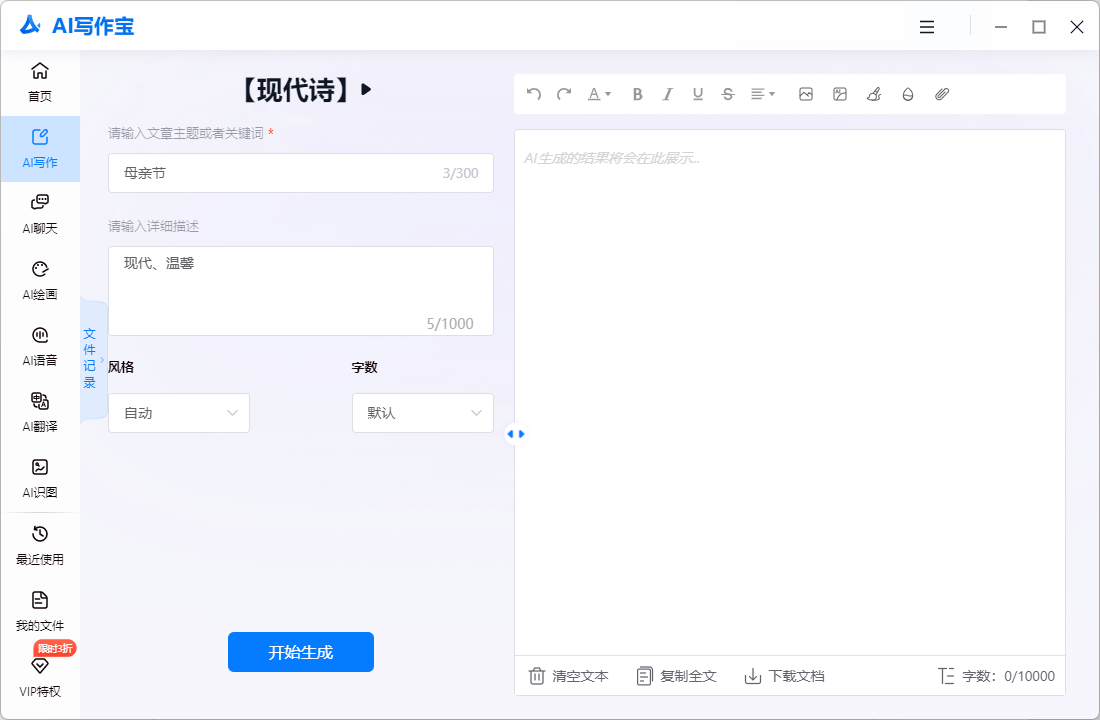Click the redo arrow in editor toolbar
This screenshot has height=720, width=1100.
[564, 94]
